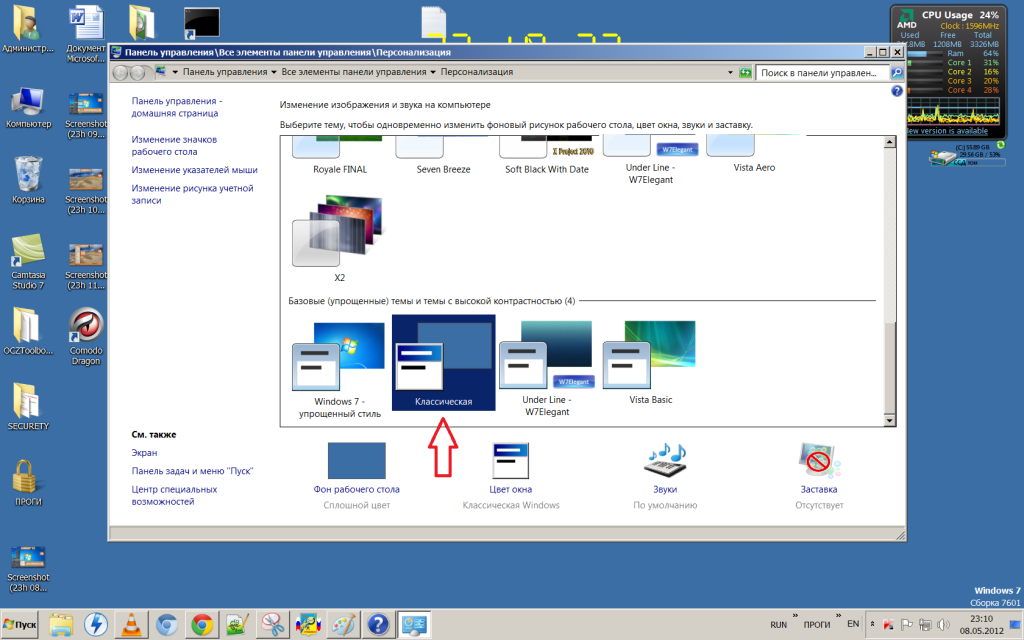Click the Звуки link text
This screenshot has height=640, width=1024.
tap(665, 489)
